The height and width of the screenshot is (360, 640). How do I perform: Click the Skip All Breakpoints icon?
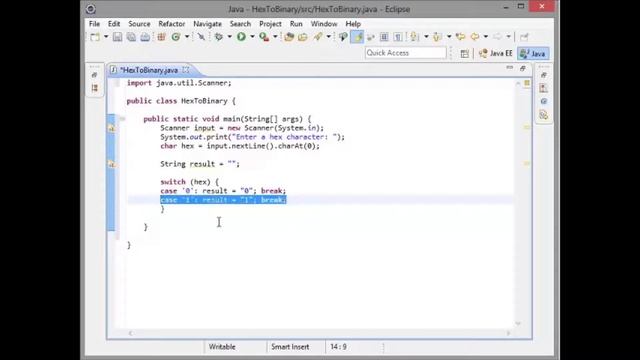click(201, 37)
